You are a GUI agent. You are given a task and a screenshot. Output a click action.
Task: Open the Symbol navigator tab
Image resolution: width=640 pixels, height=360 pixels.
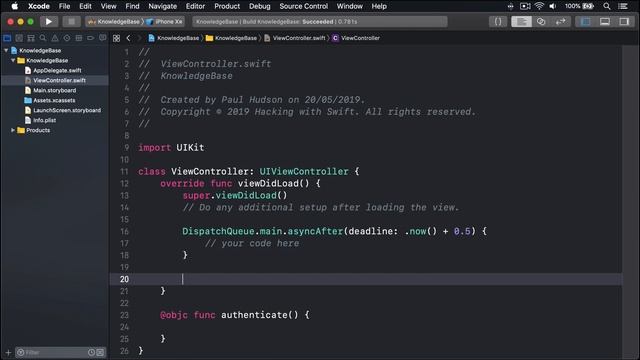(31, 38)
